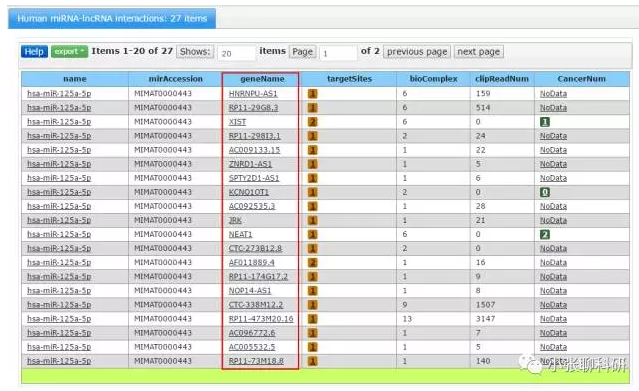This screenshot has height=391, width=639.
Task: Click the target sites icon for SPTY2D1-AS1
Action: 313,178
